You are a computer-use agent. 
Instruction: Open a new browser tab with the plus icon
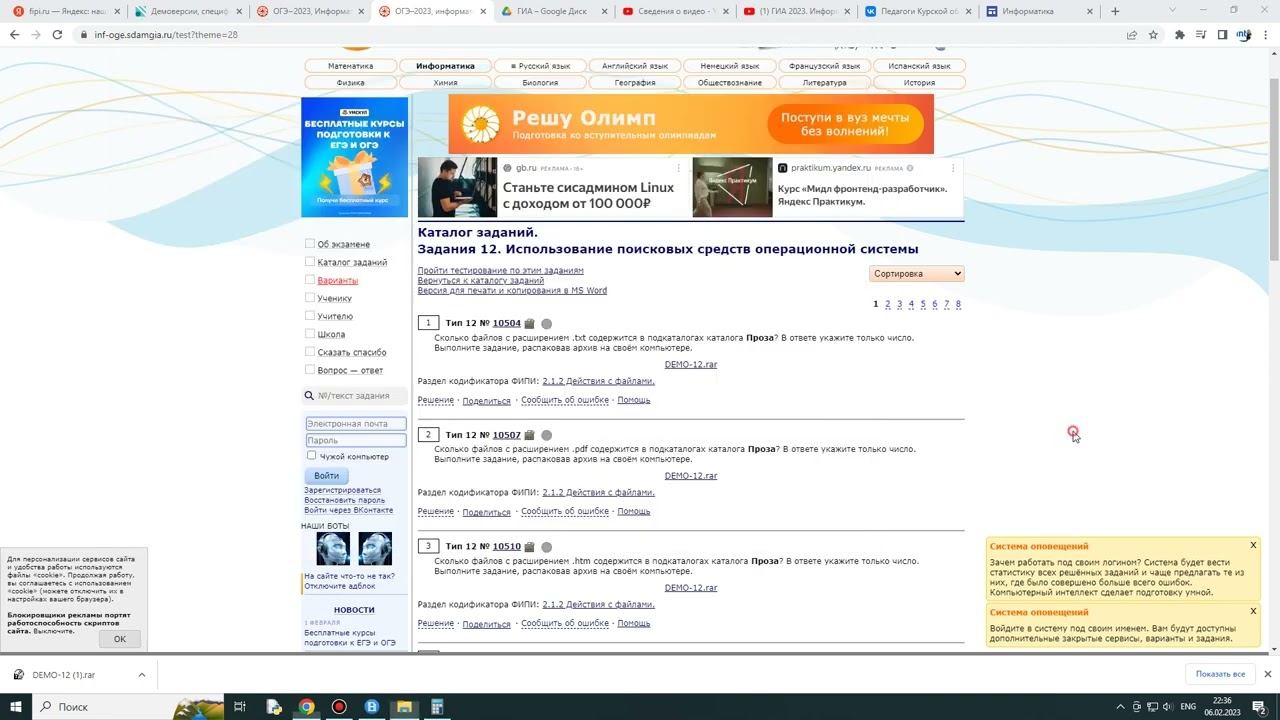click(1115, 11)
